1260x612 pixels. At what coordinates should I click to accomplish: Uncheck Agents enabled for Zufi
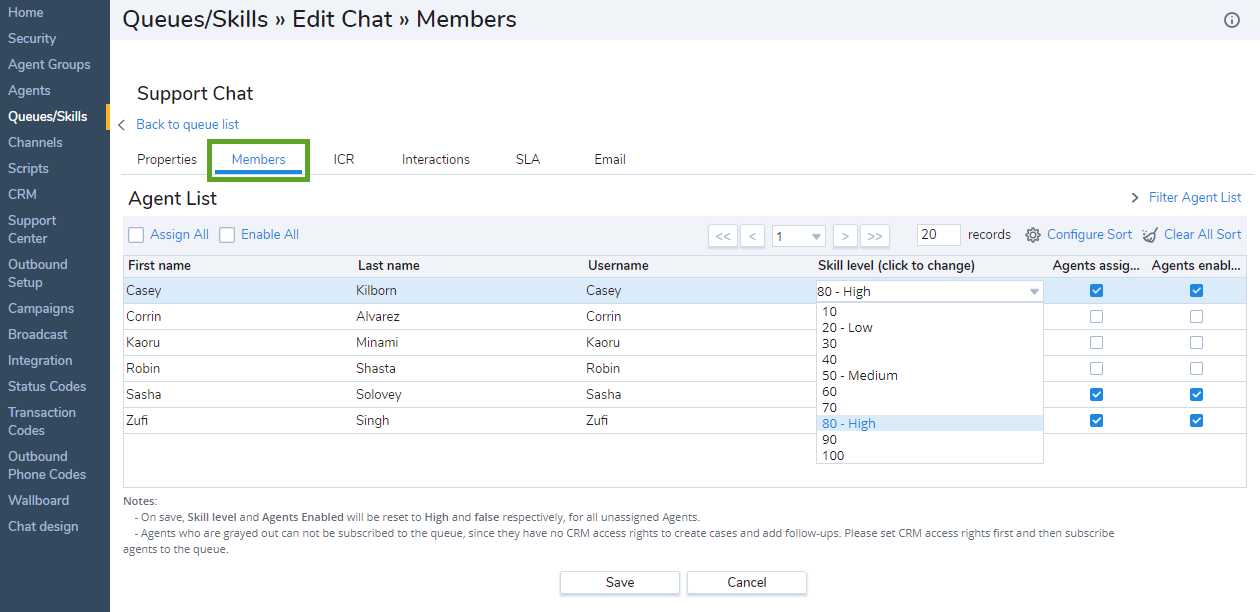(x=1196, y=421)
